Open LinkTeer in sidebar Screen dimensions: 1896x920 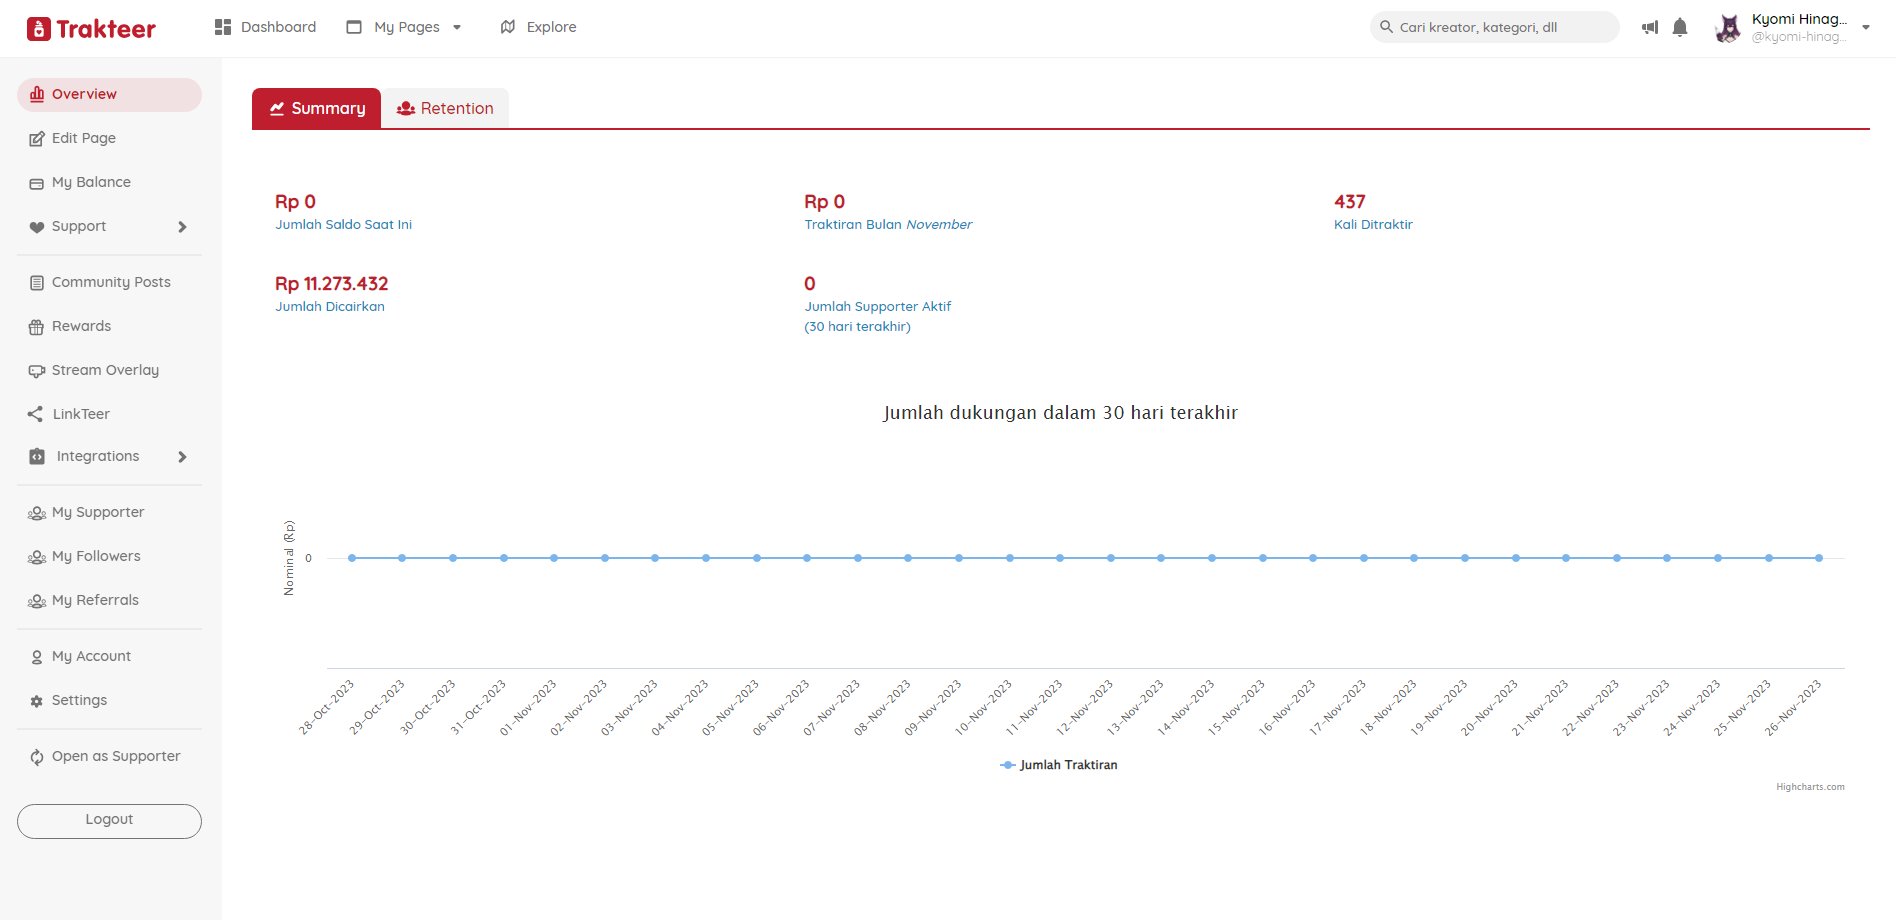[x=81, y=414]
